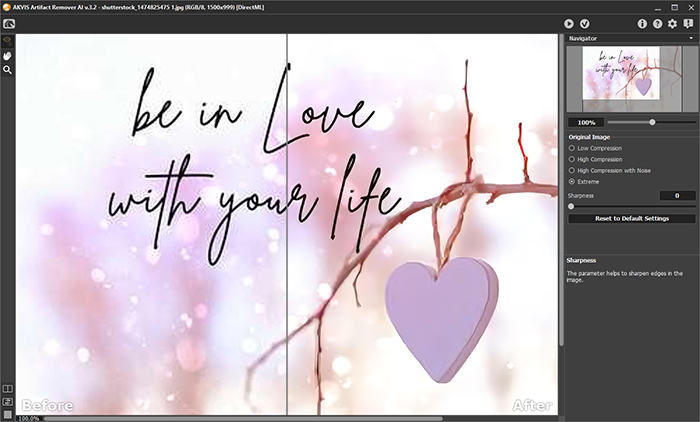Open the Help question mark icon
Viewport: 700px width, 422px height.
pos(657,23)
